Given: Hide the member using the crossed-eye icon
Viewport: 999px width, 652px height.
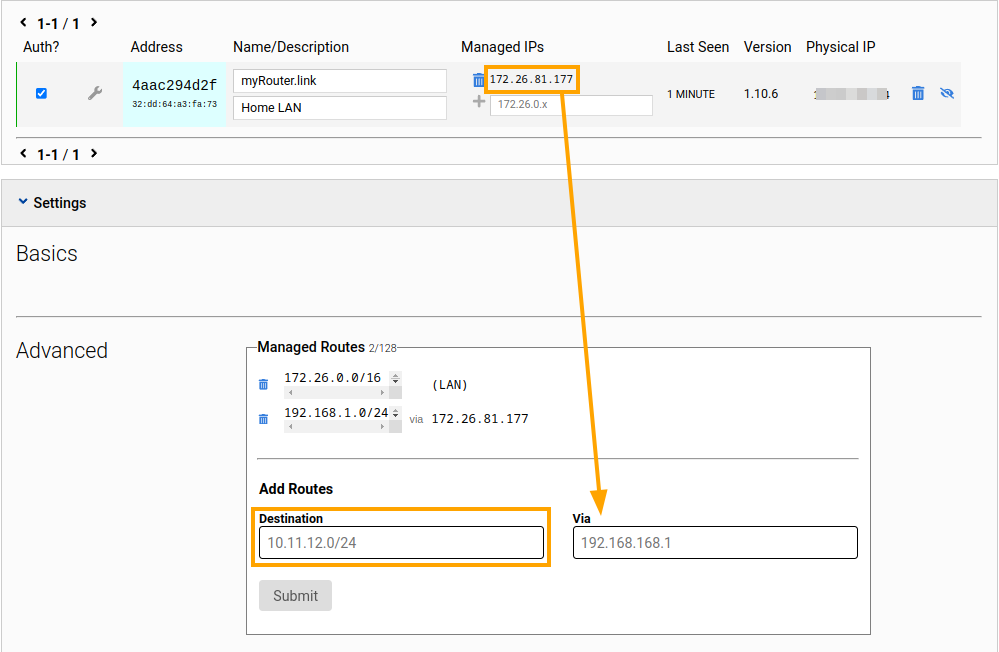Looking at the screenshot, I should pos(947,94).
